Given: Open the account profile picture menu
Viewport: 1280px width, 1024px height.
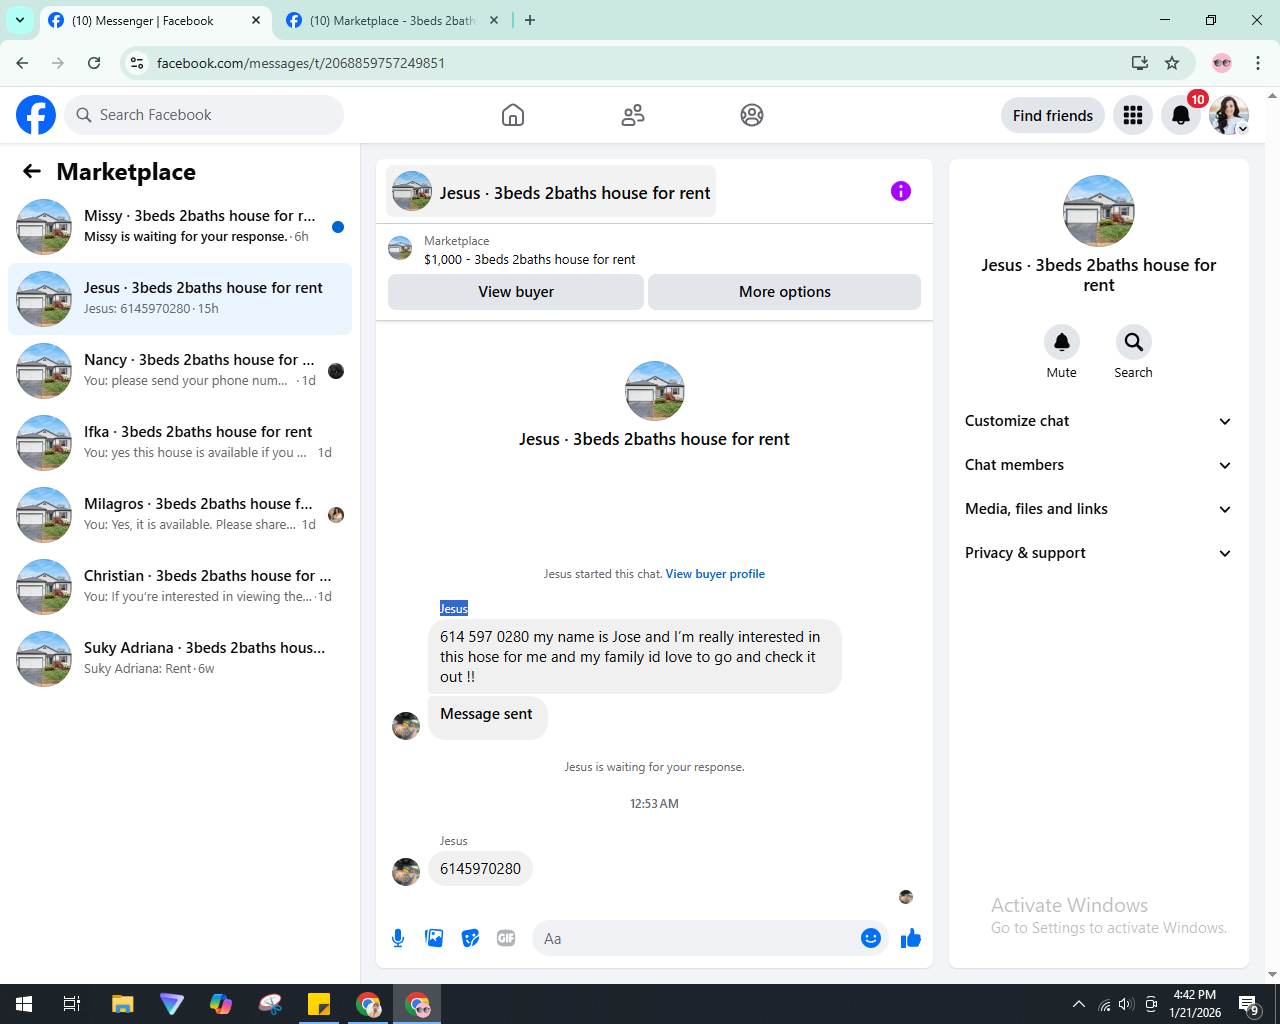Looking at the screenshot, I should (x=1229, y=115).
